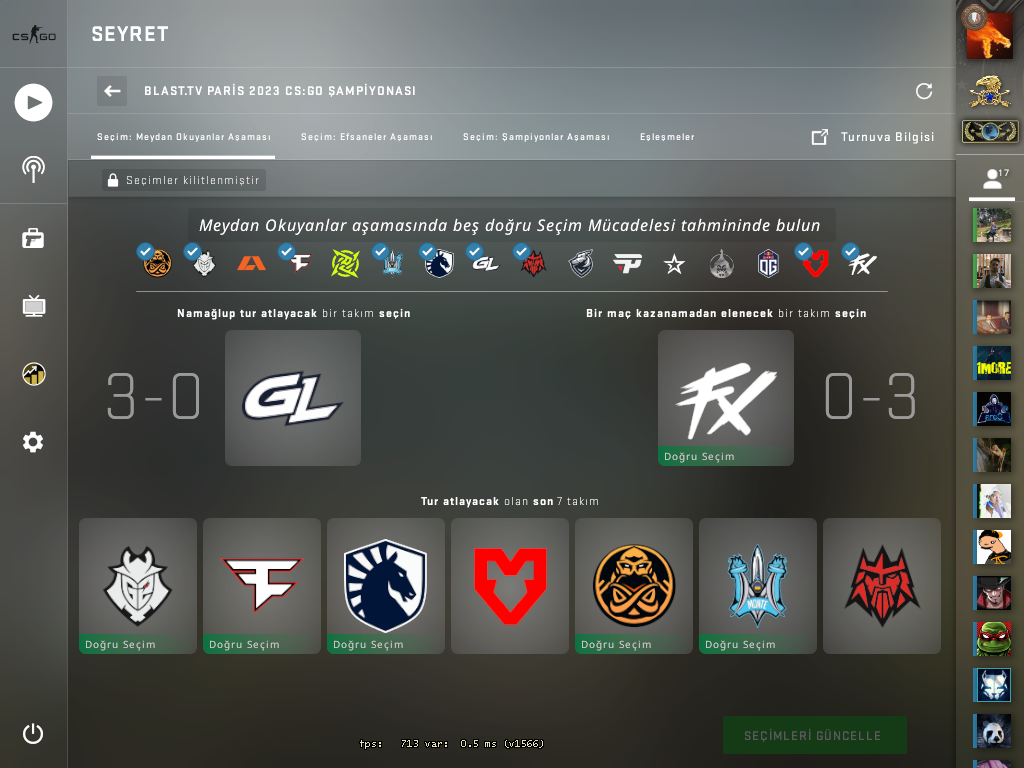
Task: Open the settings gear in sidebar
Action: click(33, 442)
